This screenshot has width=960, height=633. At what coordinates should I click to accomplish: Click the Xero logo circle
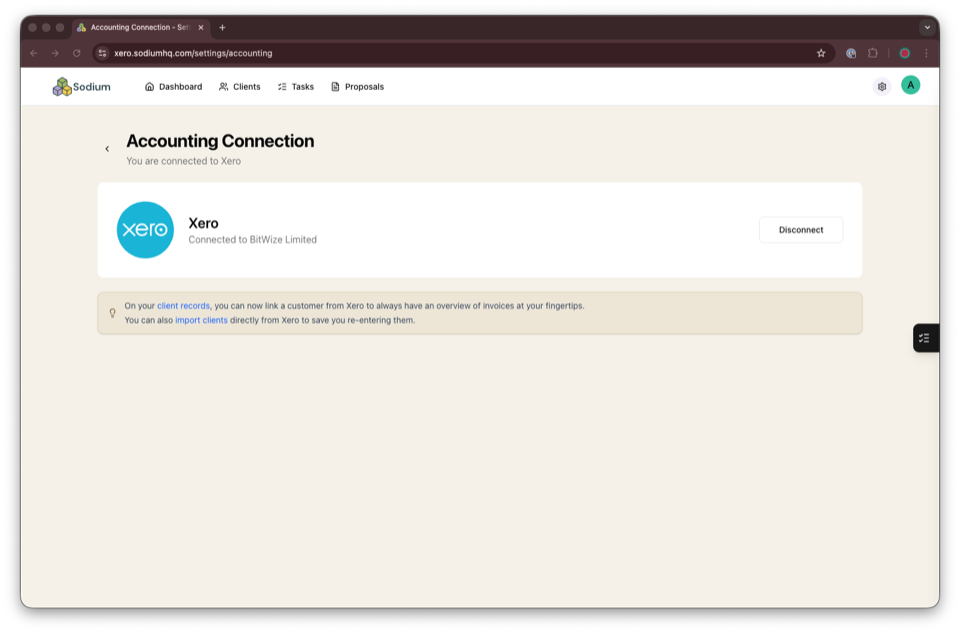point(145,230)
